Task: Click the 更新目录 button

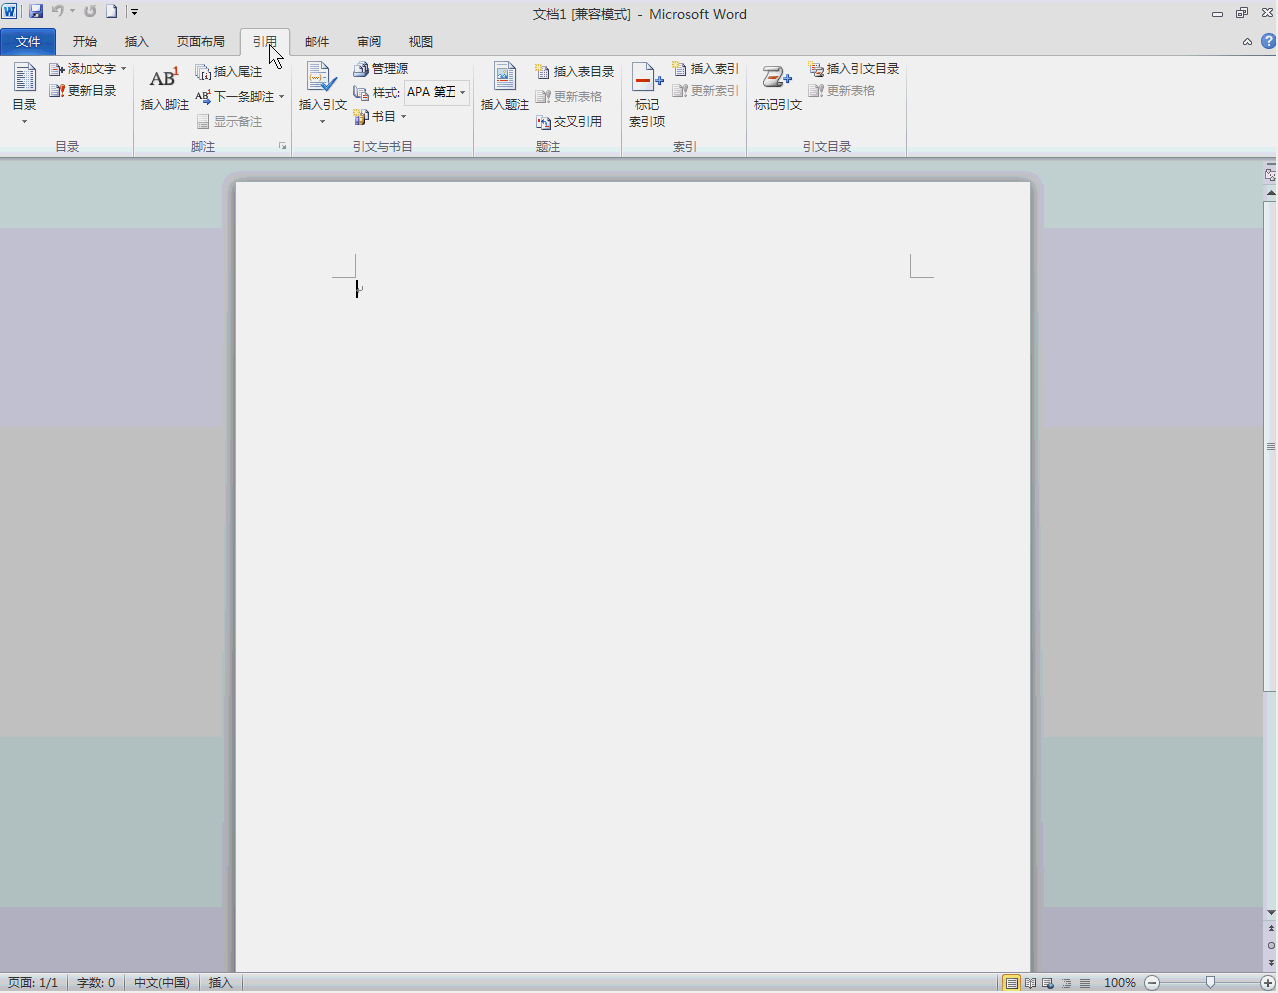Action: tap(83, 91)
